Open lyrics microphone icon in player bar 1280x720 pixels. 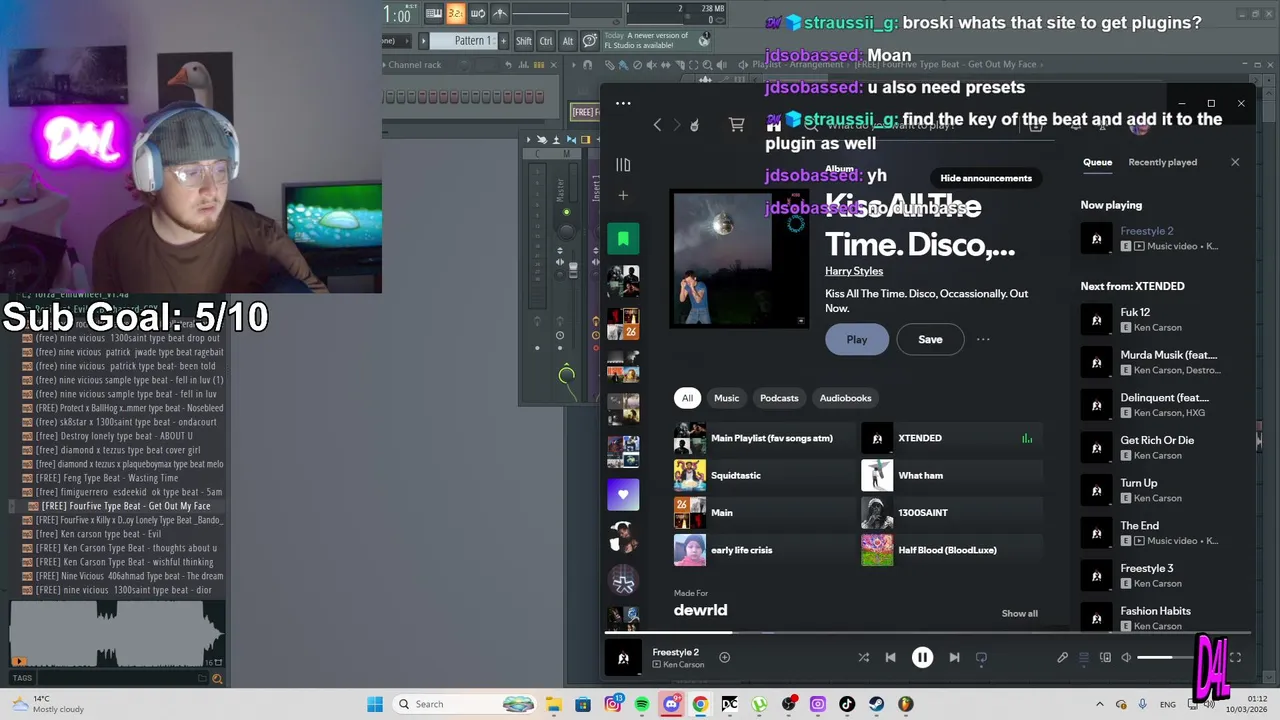pos(1062,657)
